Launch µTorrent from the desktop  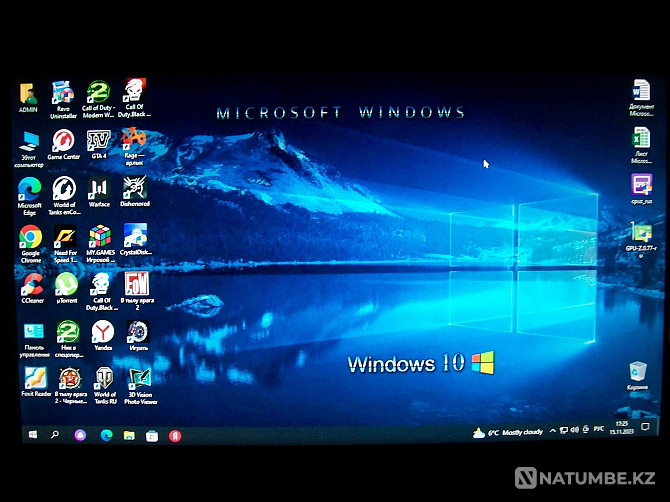[67, 288]
